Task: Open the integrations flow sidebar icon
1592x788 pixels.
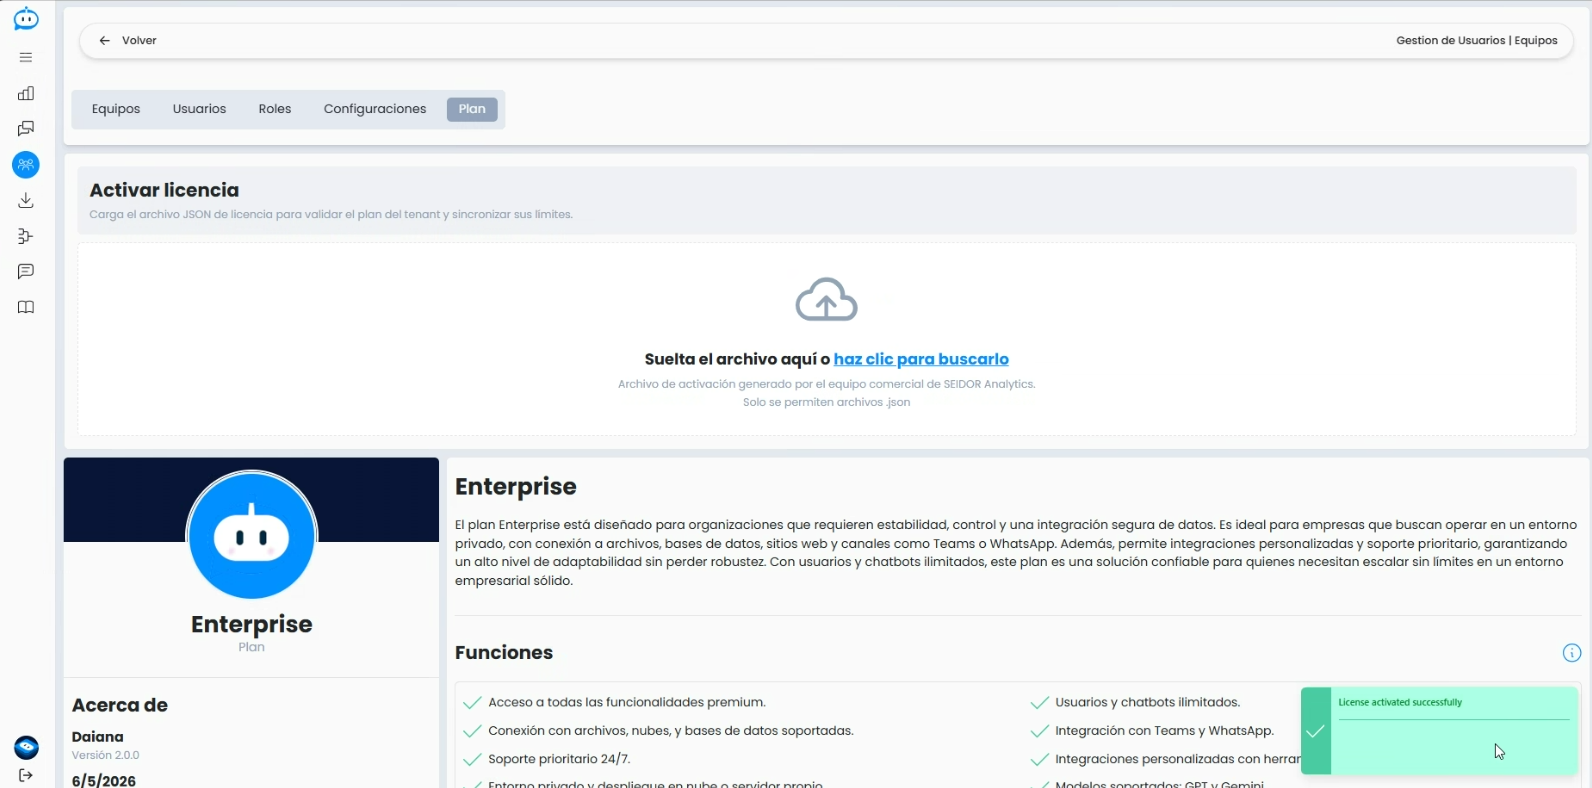Action: tap(26, 236)
